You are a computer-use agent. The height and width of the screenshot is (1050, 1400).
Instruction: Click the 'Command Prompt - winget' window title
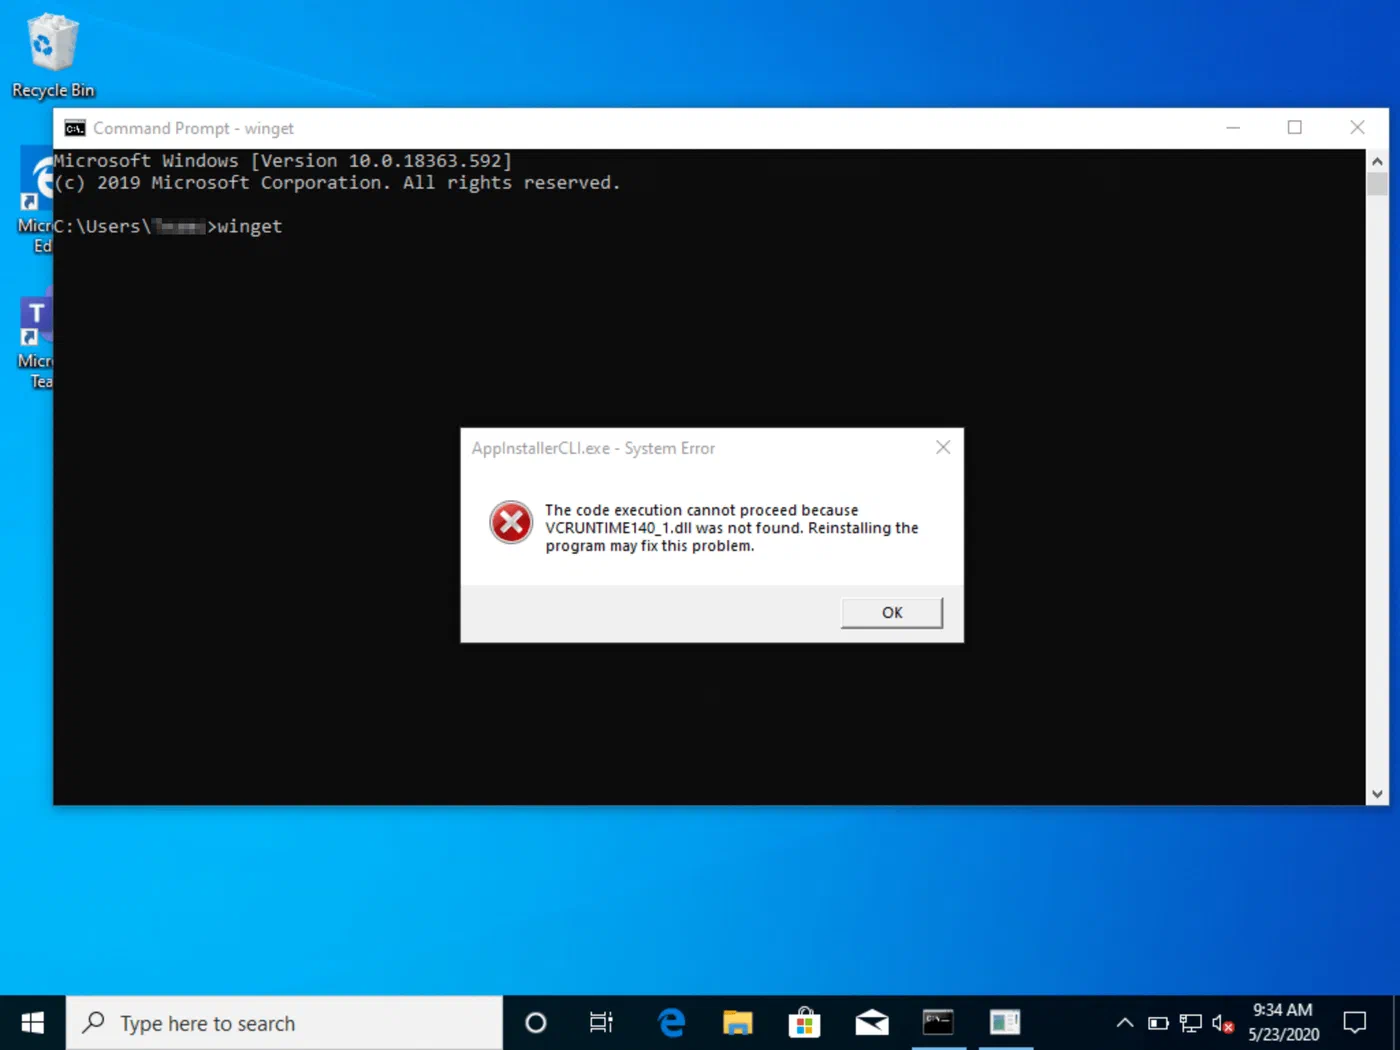click(193, 128)
